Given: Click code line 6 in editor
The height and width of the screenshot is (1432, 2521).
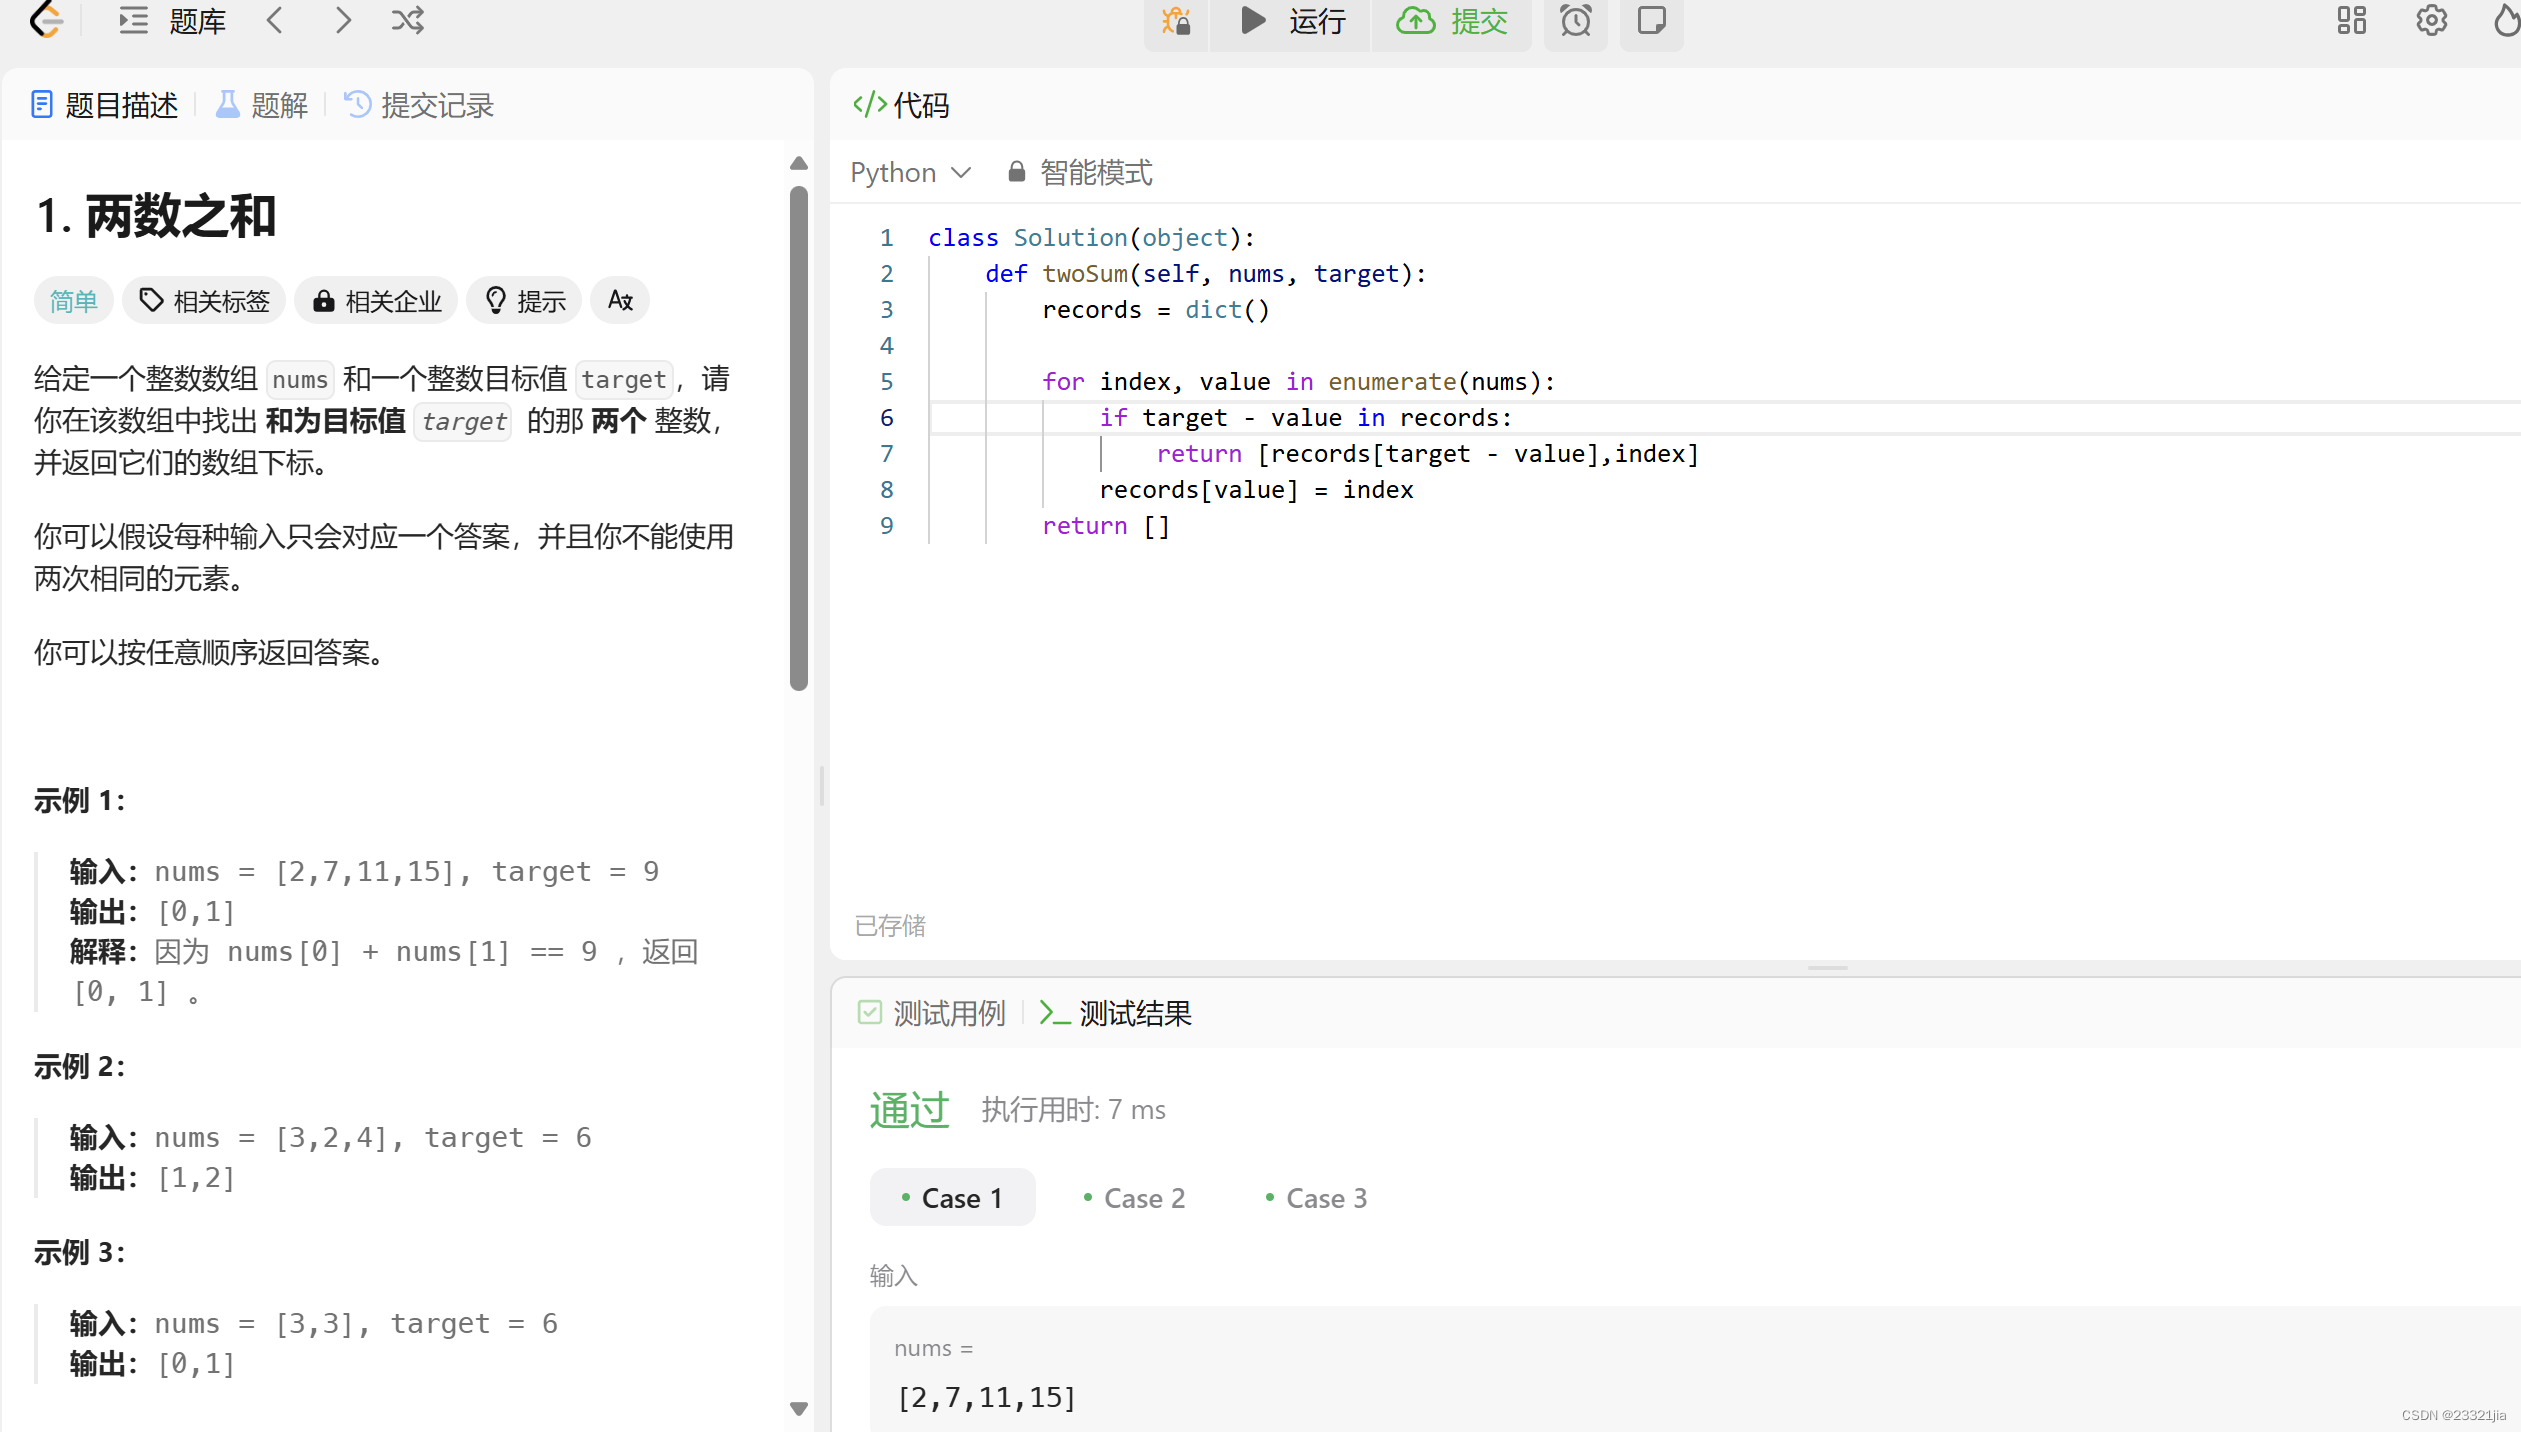Looking at the screenshot, I should (1725, 418).
